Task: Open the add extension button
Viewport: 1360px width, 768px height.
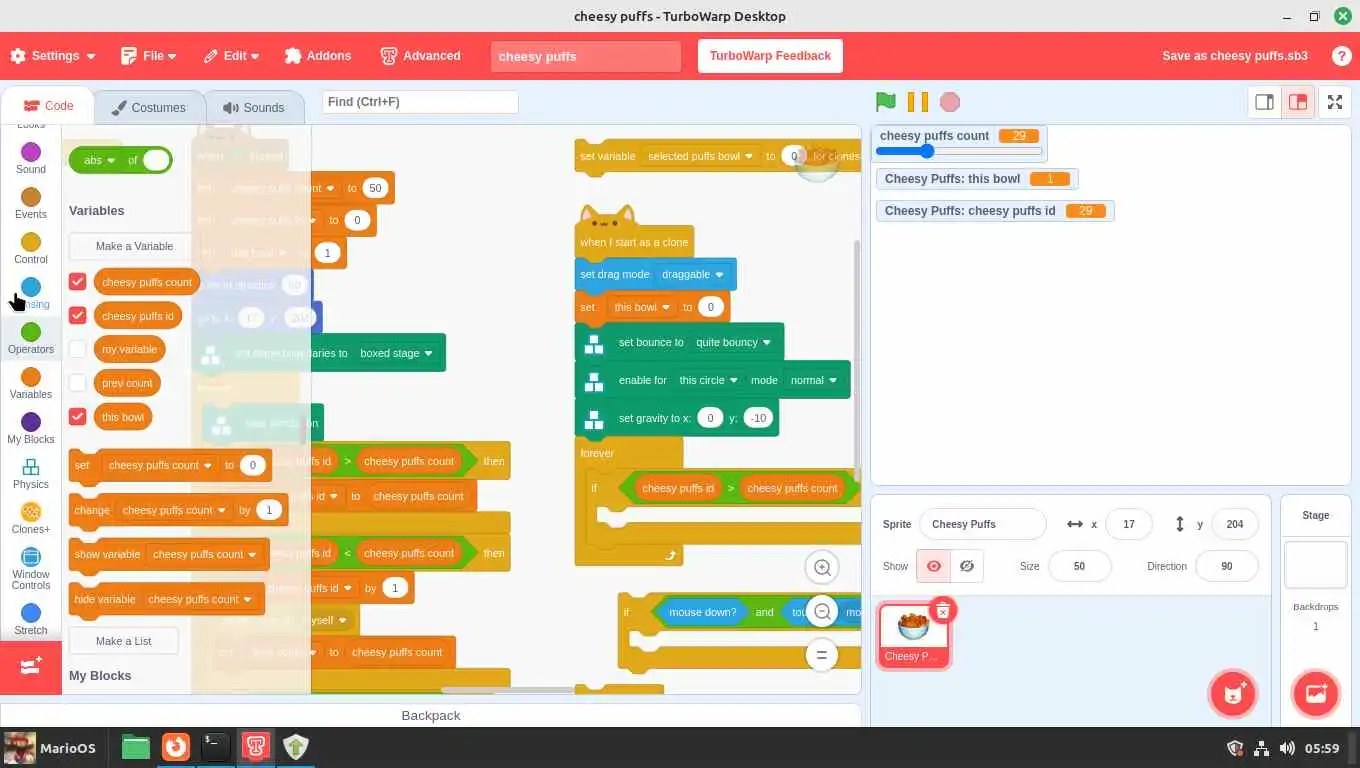Action: 31,666
